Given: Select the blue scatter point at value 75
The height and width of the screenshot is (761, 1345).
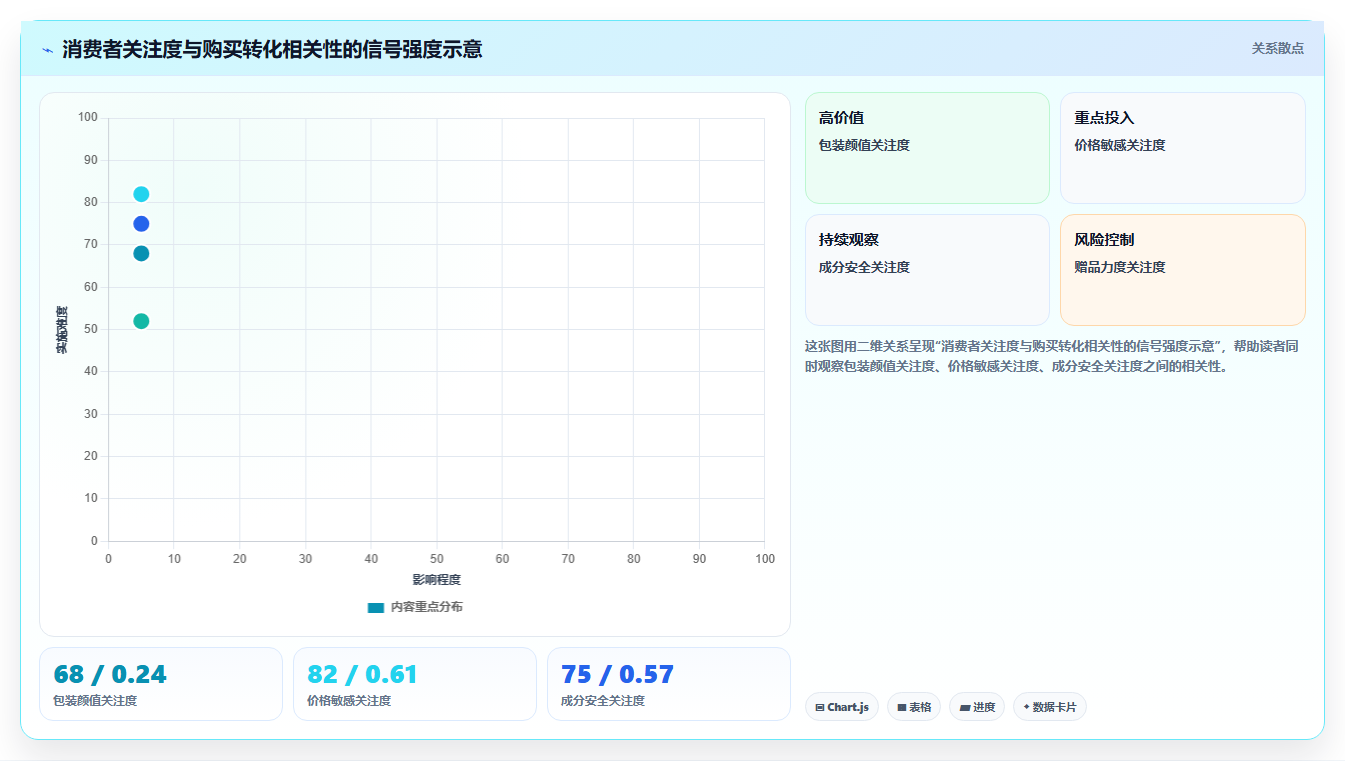Looking at the screenshot, I should coord(141,224).
